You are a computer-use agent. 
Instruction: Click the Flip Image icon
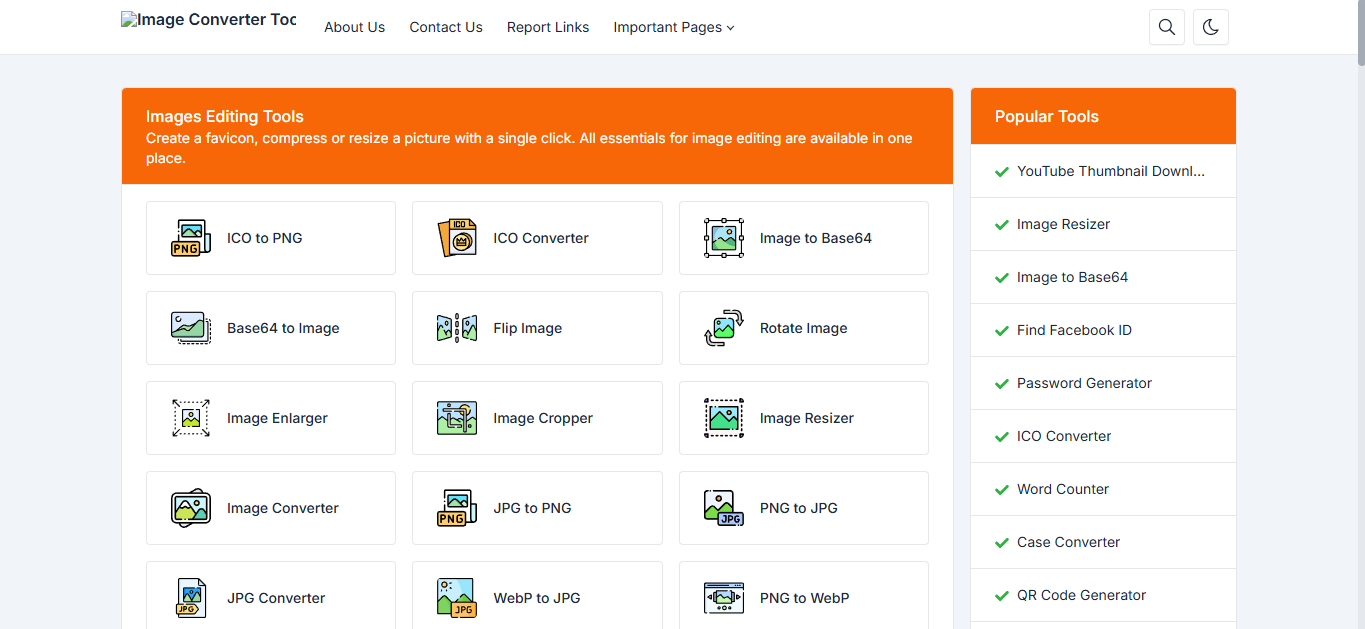coord(457,328)
